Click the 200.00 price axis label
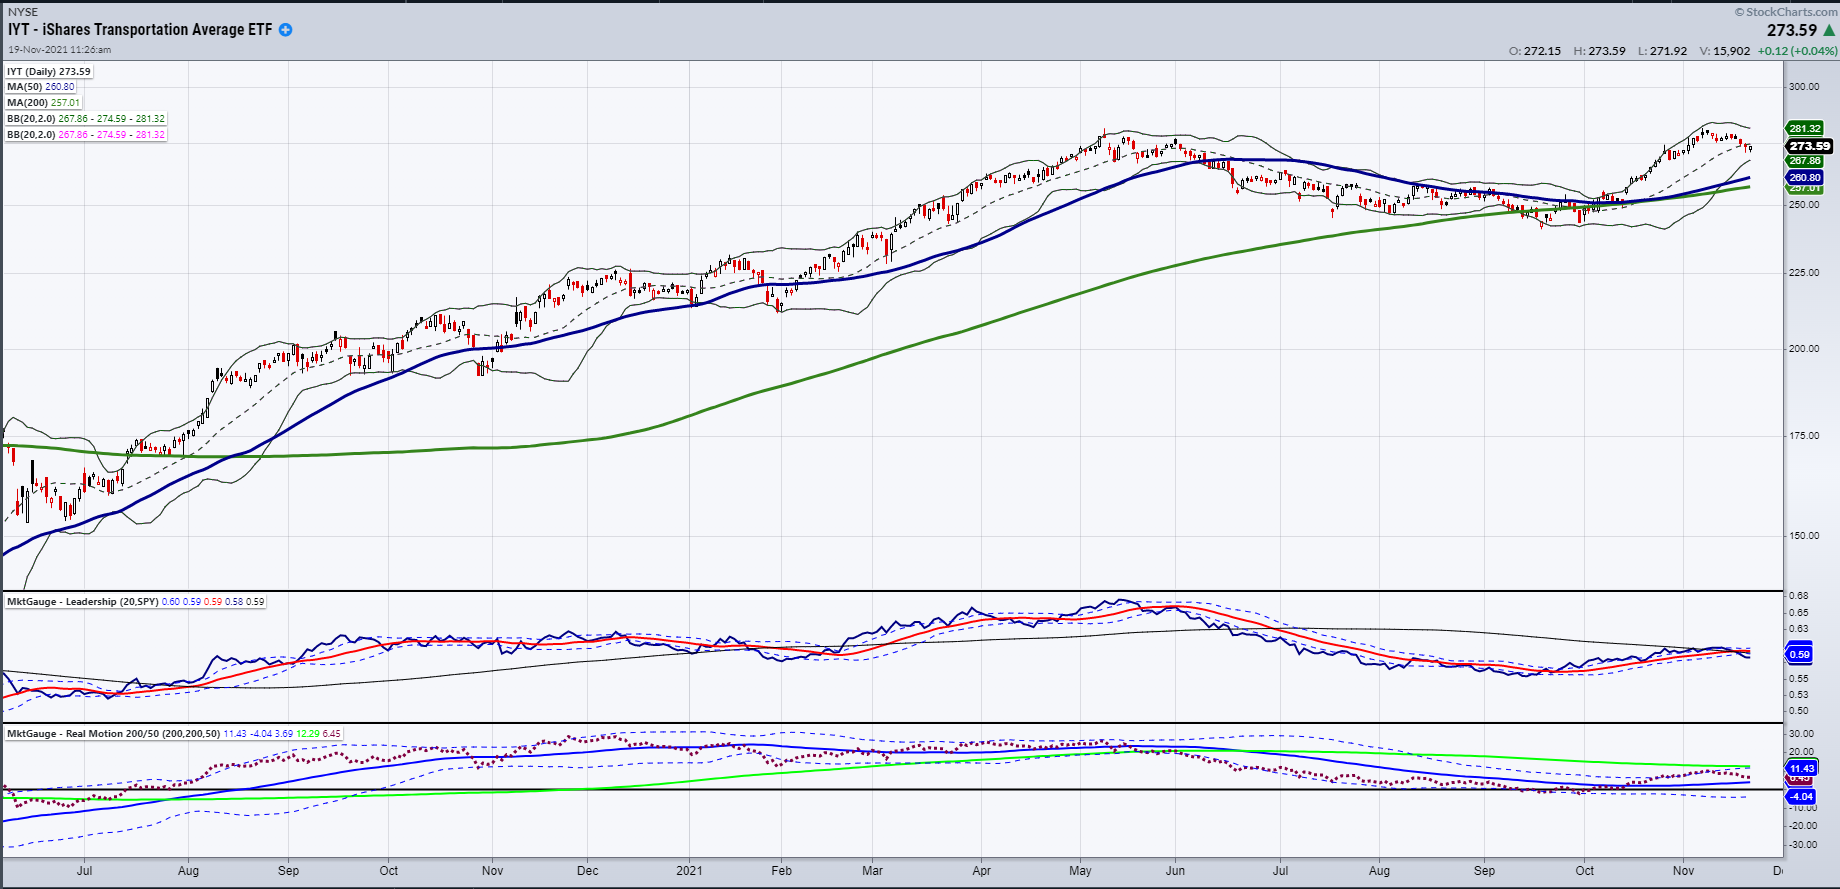The width and height of the screenshot is (1840, 889). point(1805,349)
